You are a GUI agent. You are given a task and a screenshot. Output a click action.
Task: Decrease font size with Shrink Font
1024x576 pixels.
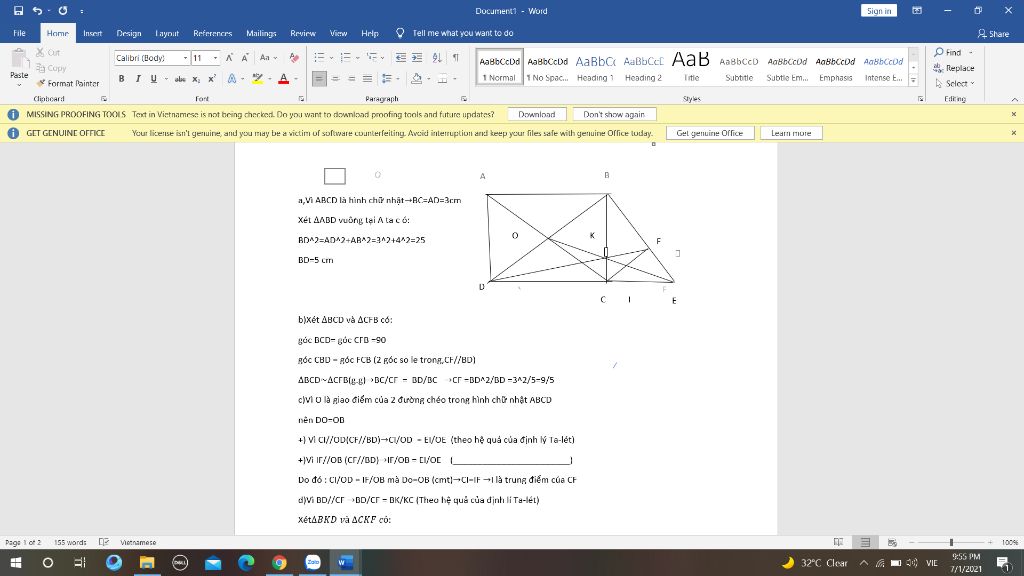click(245, 57)
